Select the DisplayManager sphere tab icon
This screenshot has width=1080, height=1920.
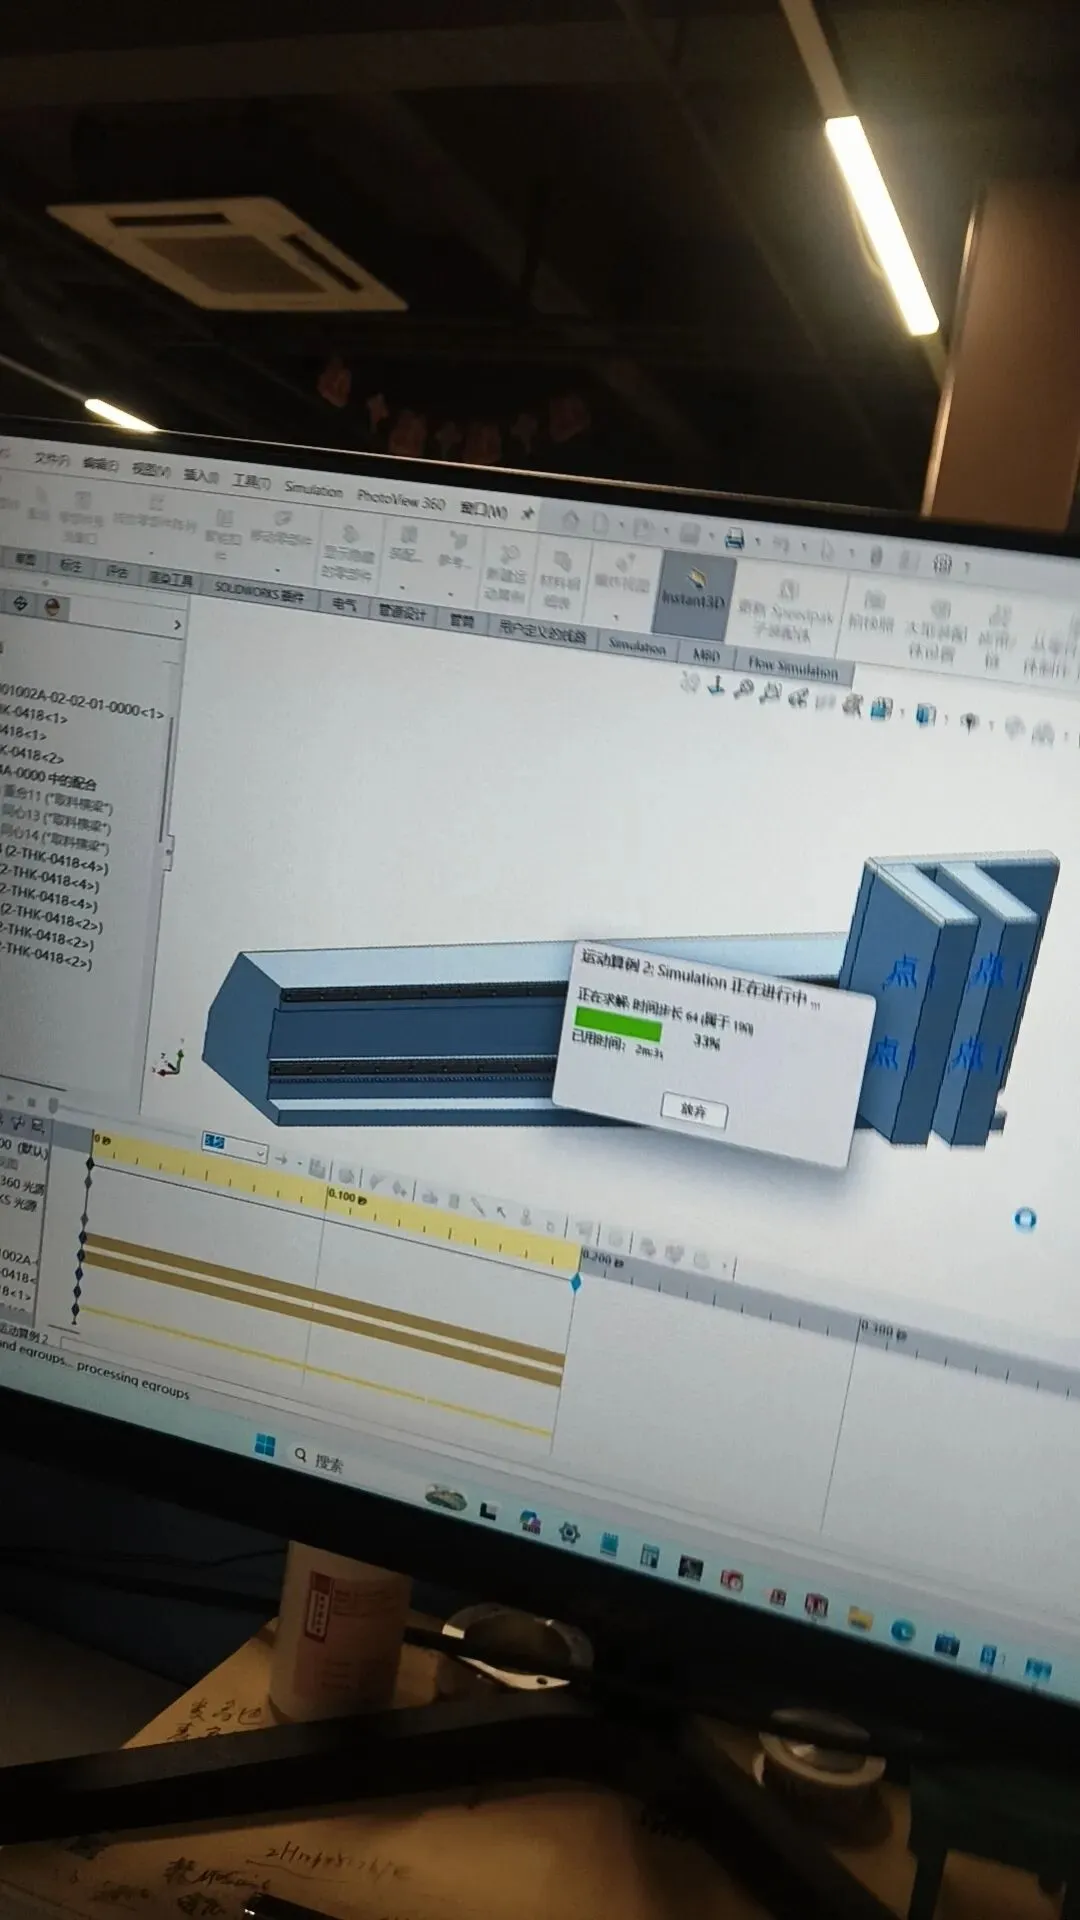pos(53,606)
